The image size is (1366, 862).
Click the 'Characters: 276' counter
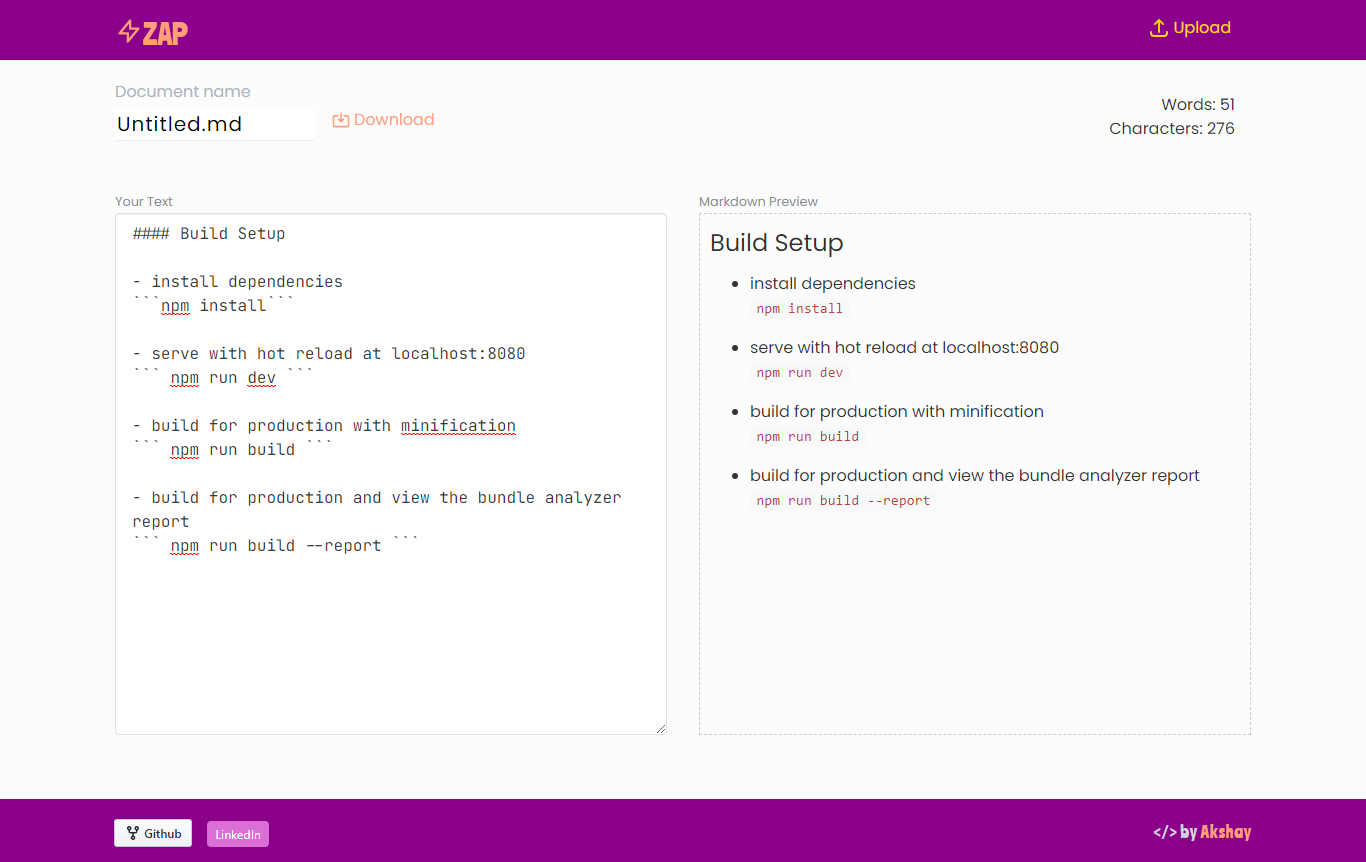coord(1172,129)
